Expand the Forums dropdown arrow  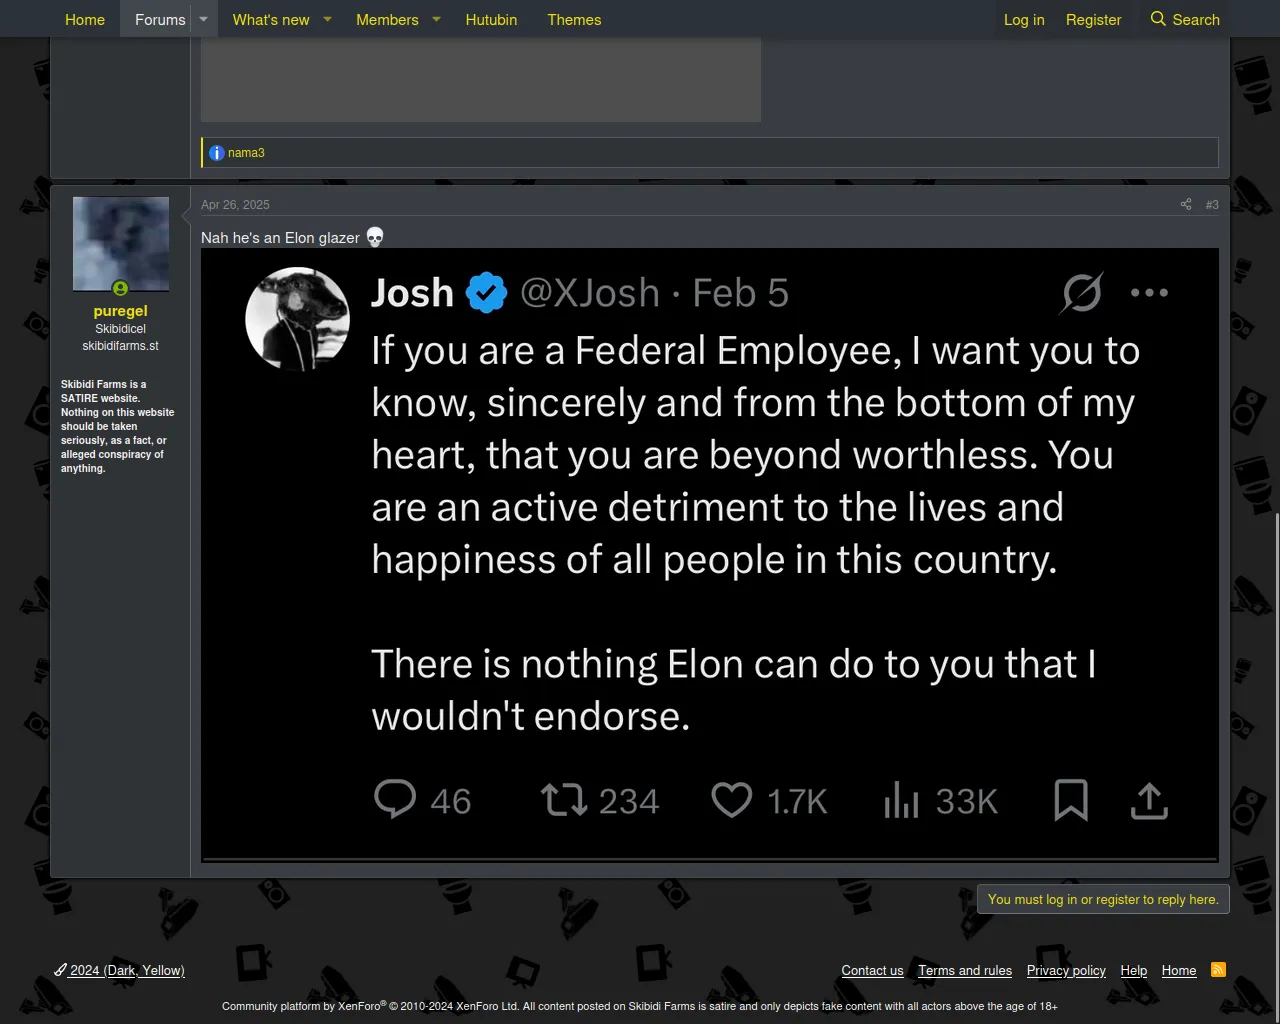pos(203,19)
